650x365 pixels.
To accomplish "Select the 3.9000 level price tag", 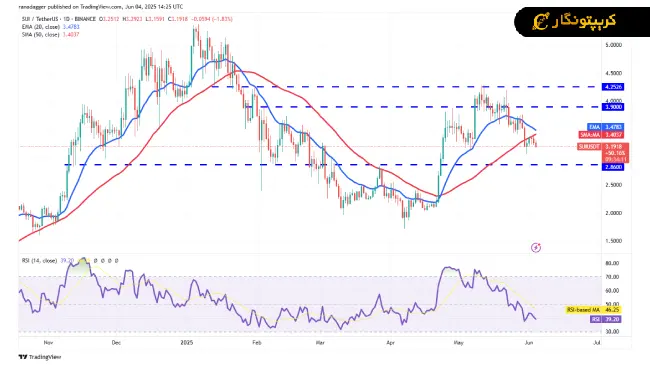I will [613, 107].
